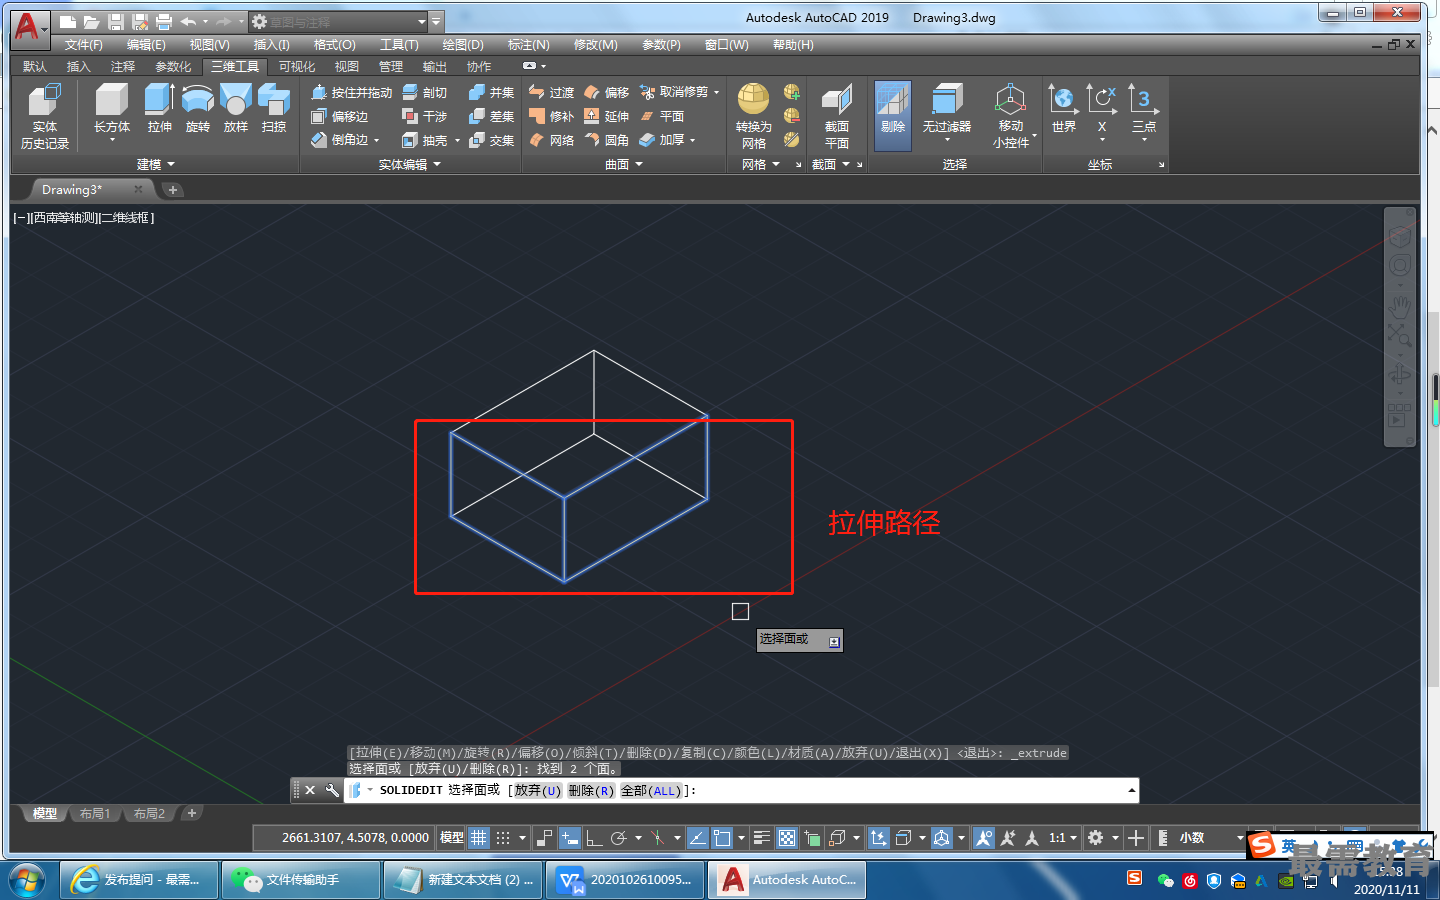Viewport: 1440px width, 900px height.
Task: Select the 放样 loft tool
Action: (236, 109)
